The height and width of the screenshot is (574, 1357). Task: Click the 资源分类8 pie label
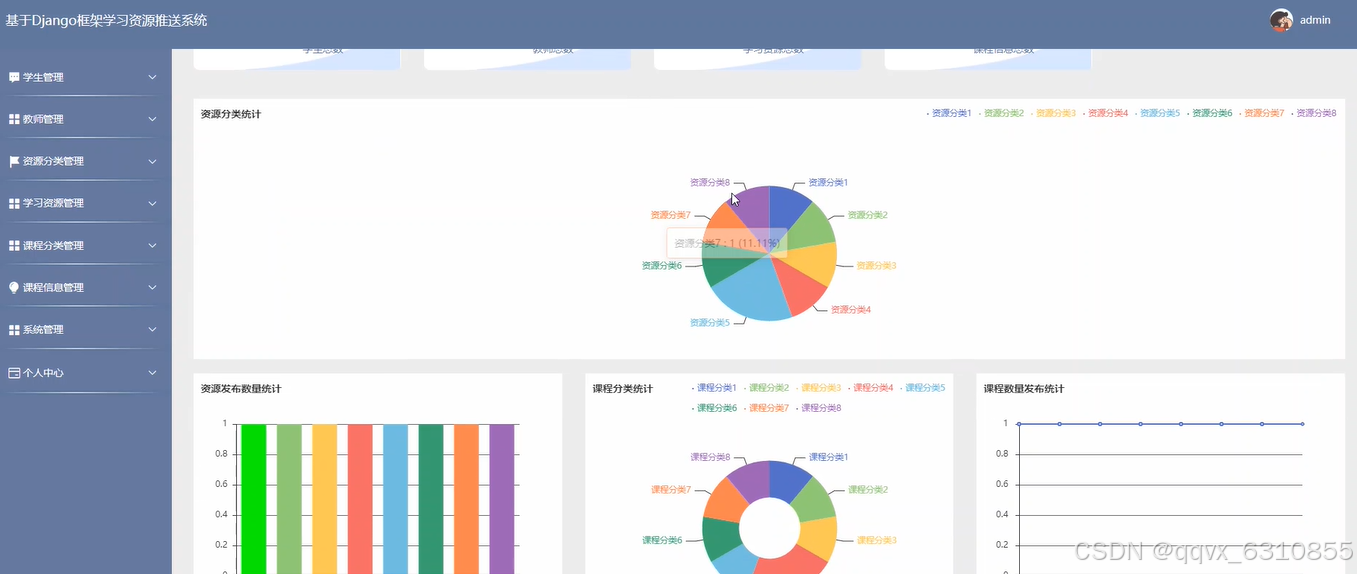click(709, 182)
